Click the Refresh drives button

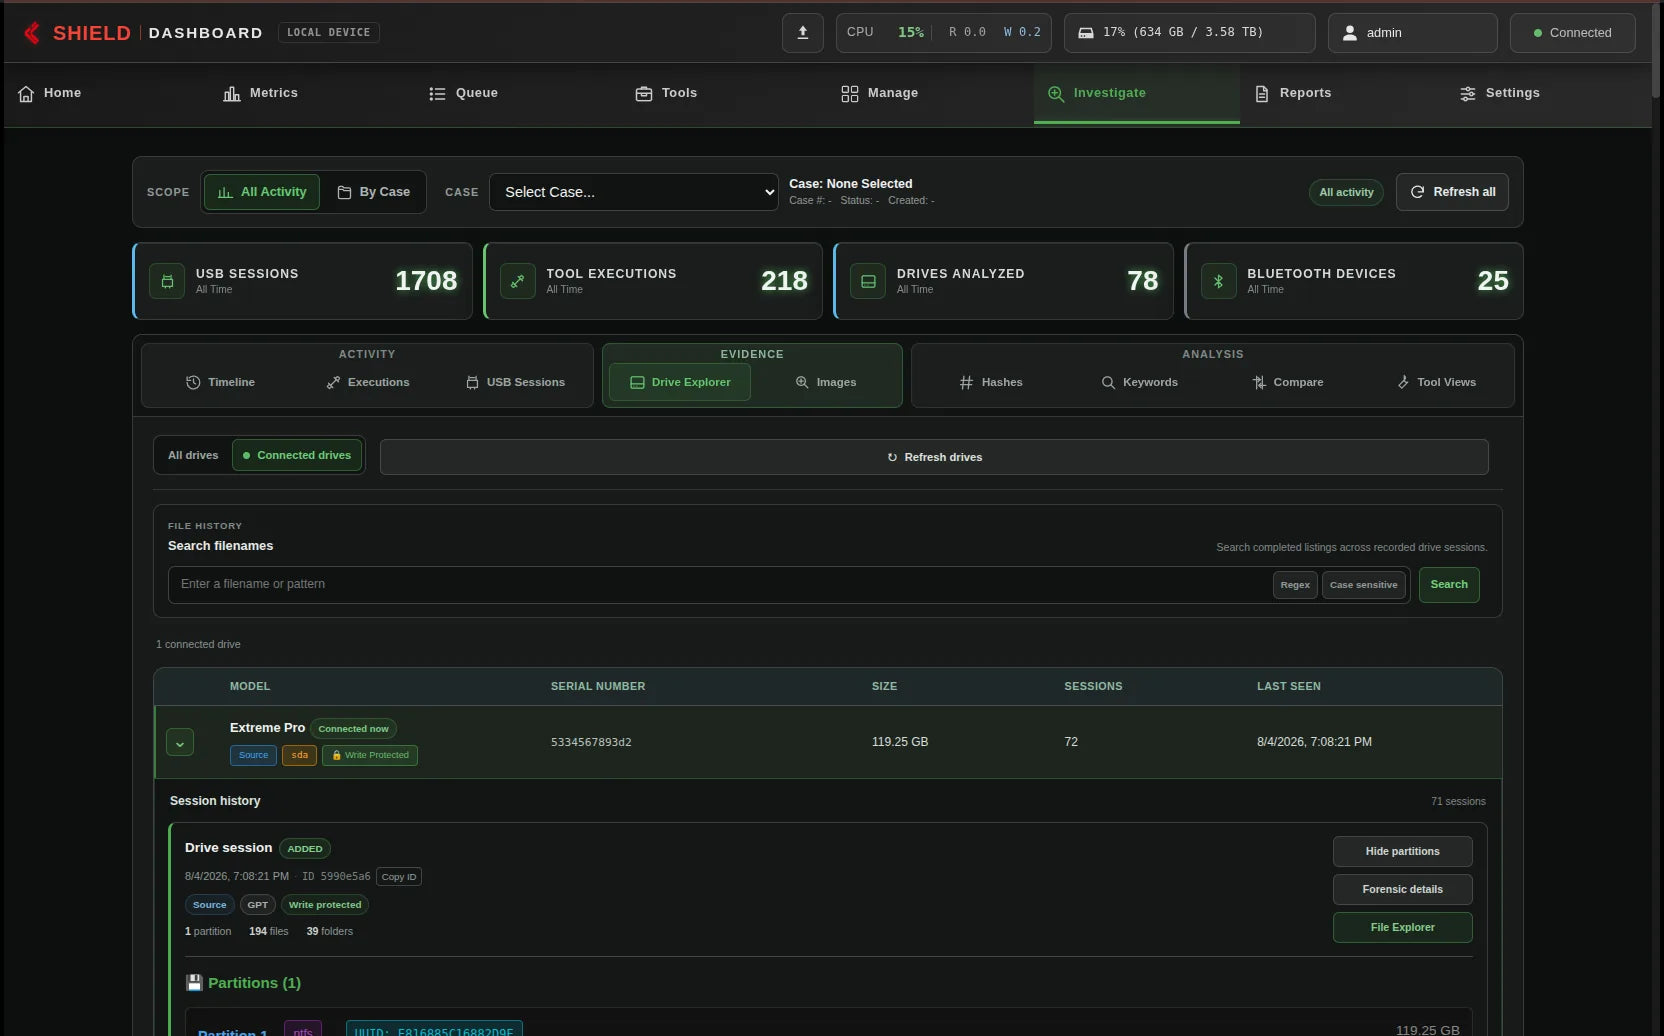pyautogui.click(x=934, y=457)
